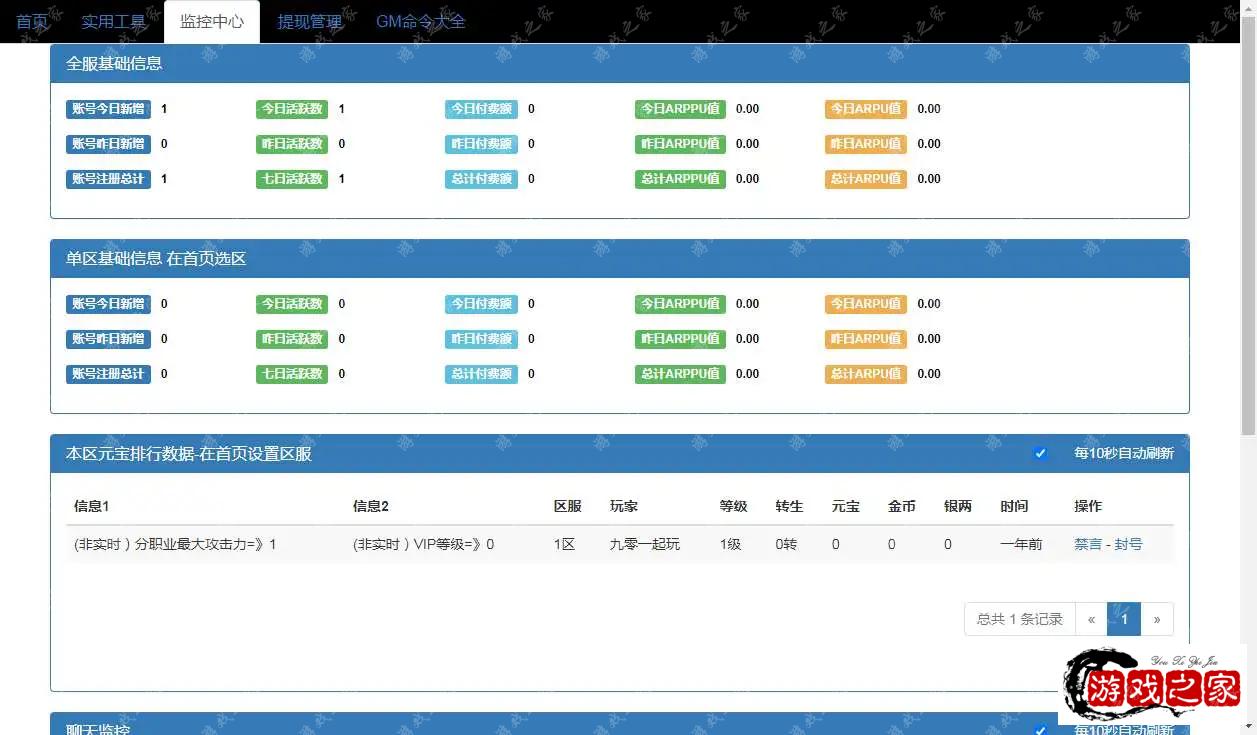1257x735 pixels.
Task: Click 总计付费额 badge in 全服基础信息 panel
Action: [481, 179]
